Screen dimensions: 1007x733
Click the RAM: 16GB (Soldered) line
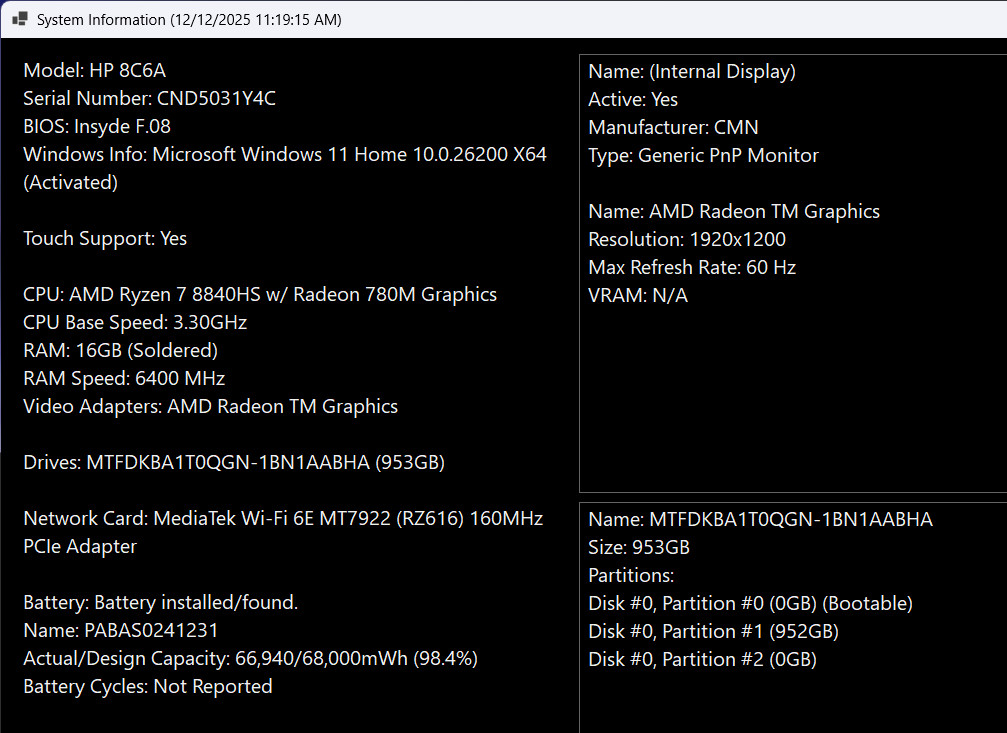click(121, 350)
